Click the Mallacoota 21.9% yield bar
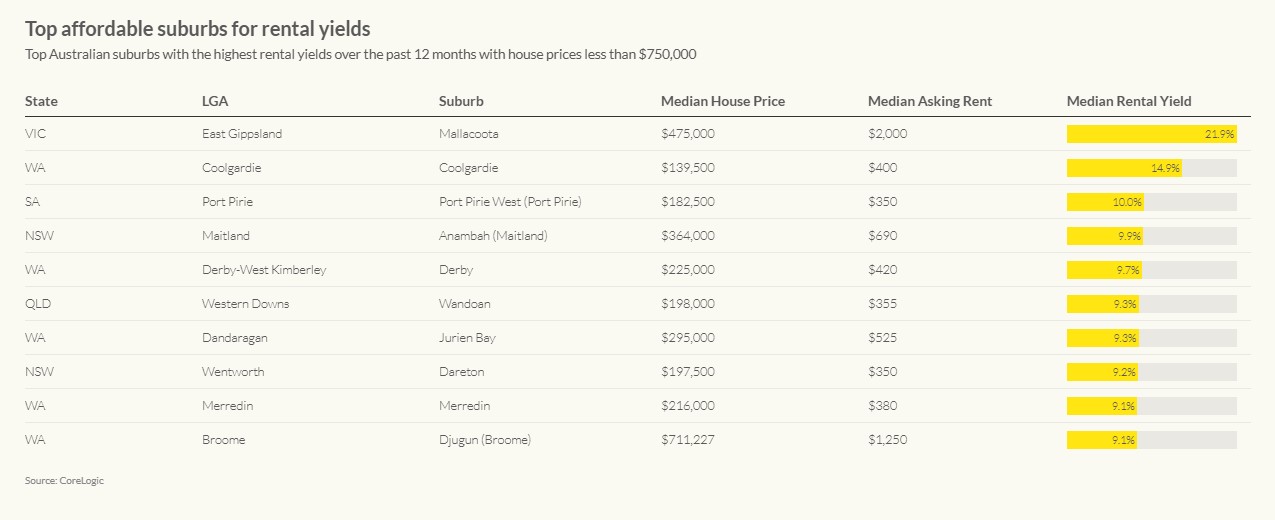 [x=1151, y=134]
